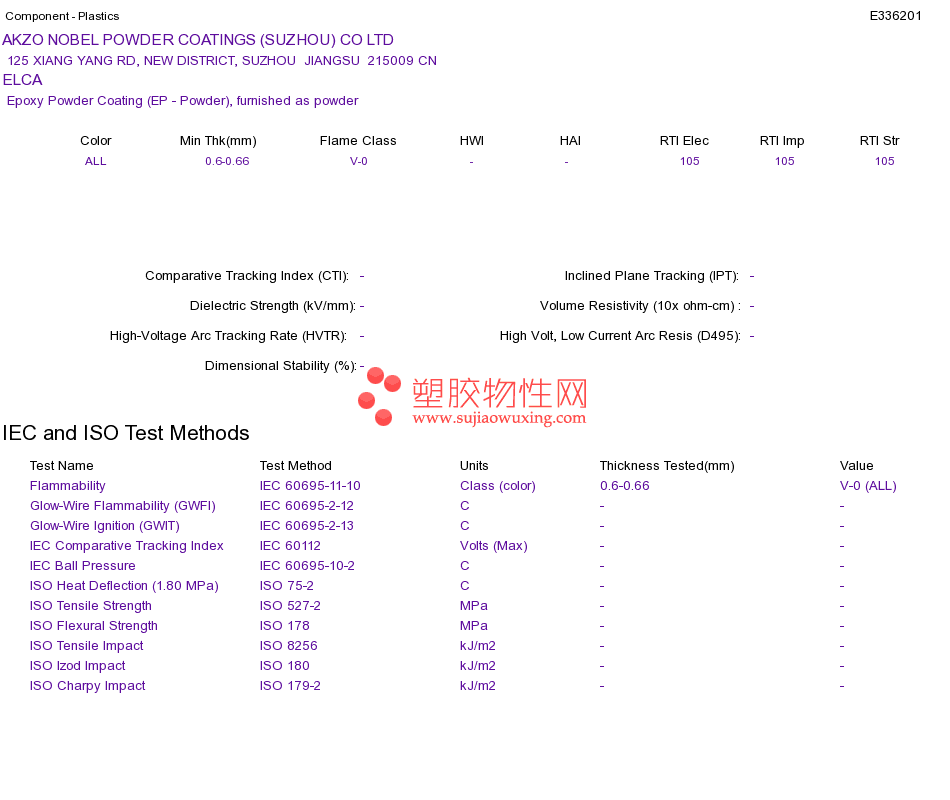Click the IEC 60695-2-12 test method
Screen dimensions: 950x800
307,505
